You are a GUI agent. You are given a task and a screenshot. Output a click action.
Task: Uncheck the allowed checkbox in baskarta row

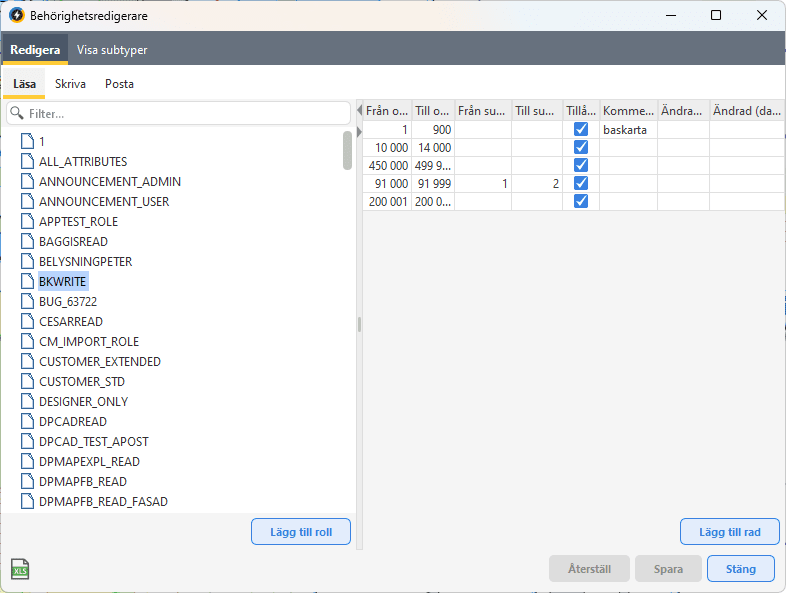pos(580,130)
